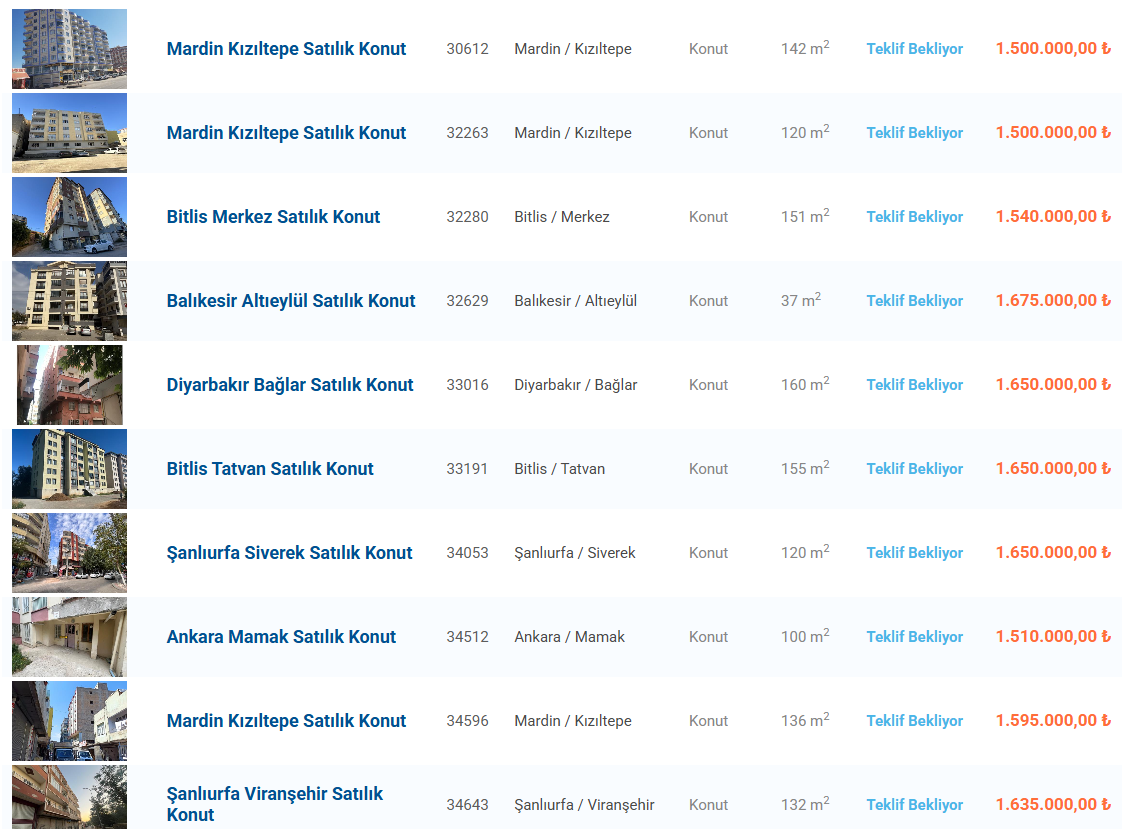Screen dimensions: 1137x829
Task: Select the 1.675.000,00 ₺ price
Action: [1053, 300]
